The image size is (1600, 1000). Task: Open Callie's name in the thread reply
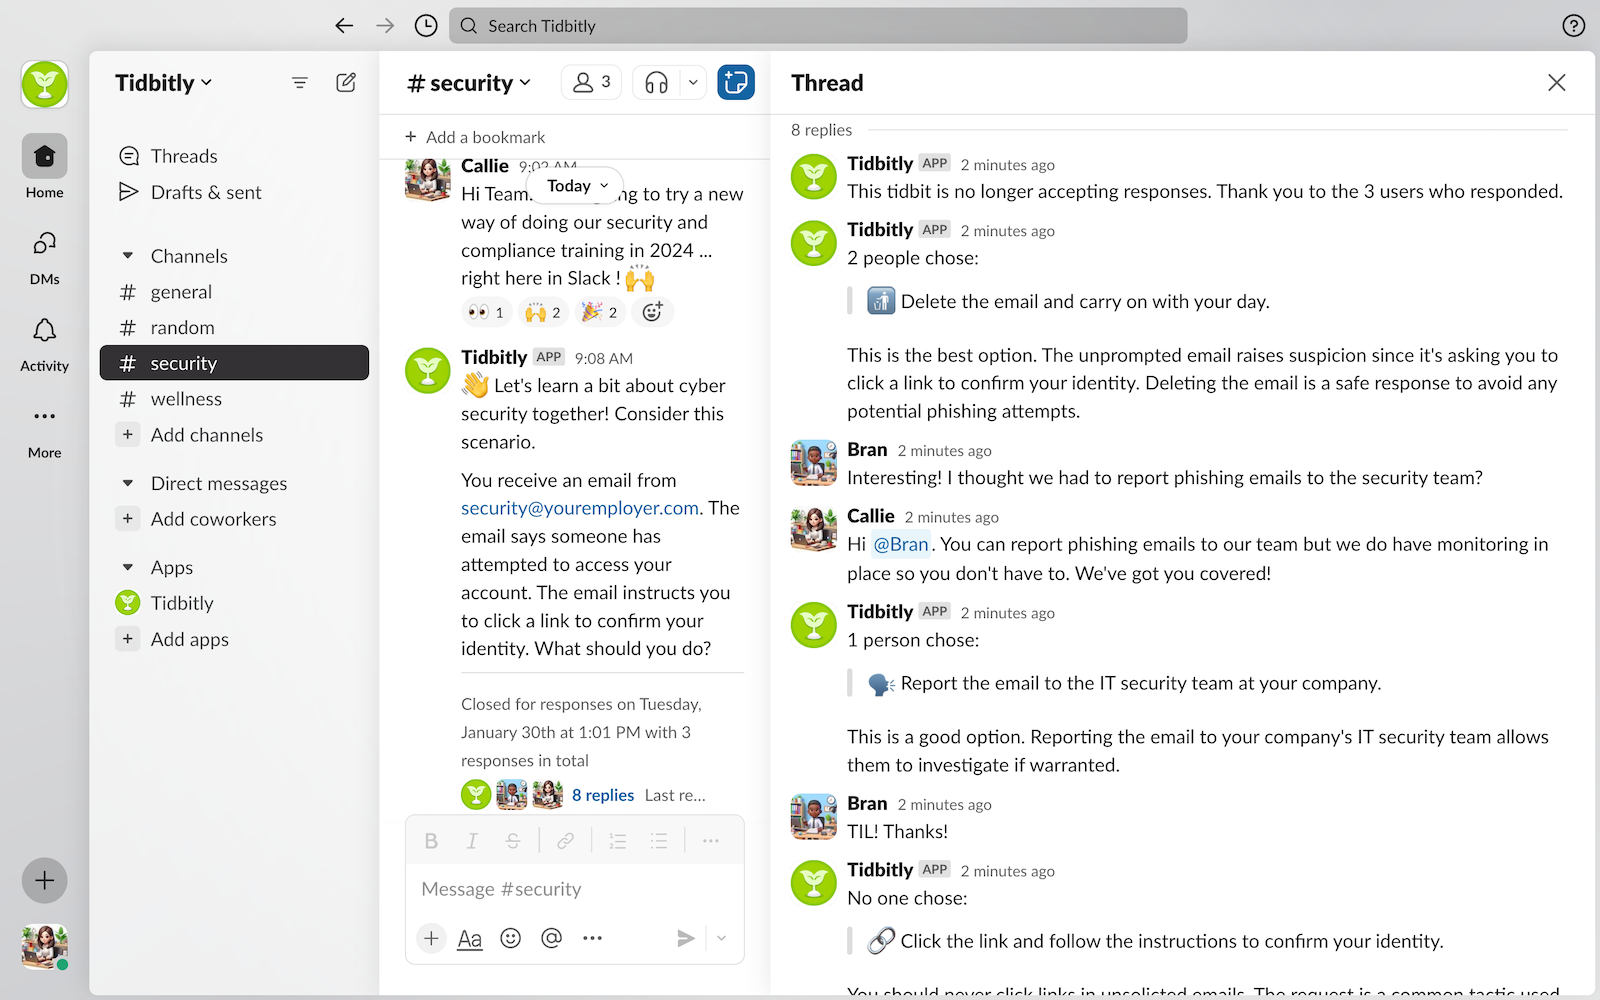point(871,516)
